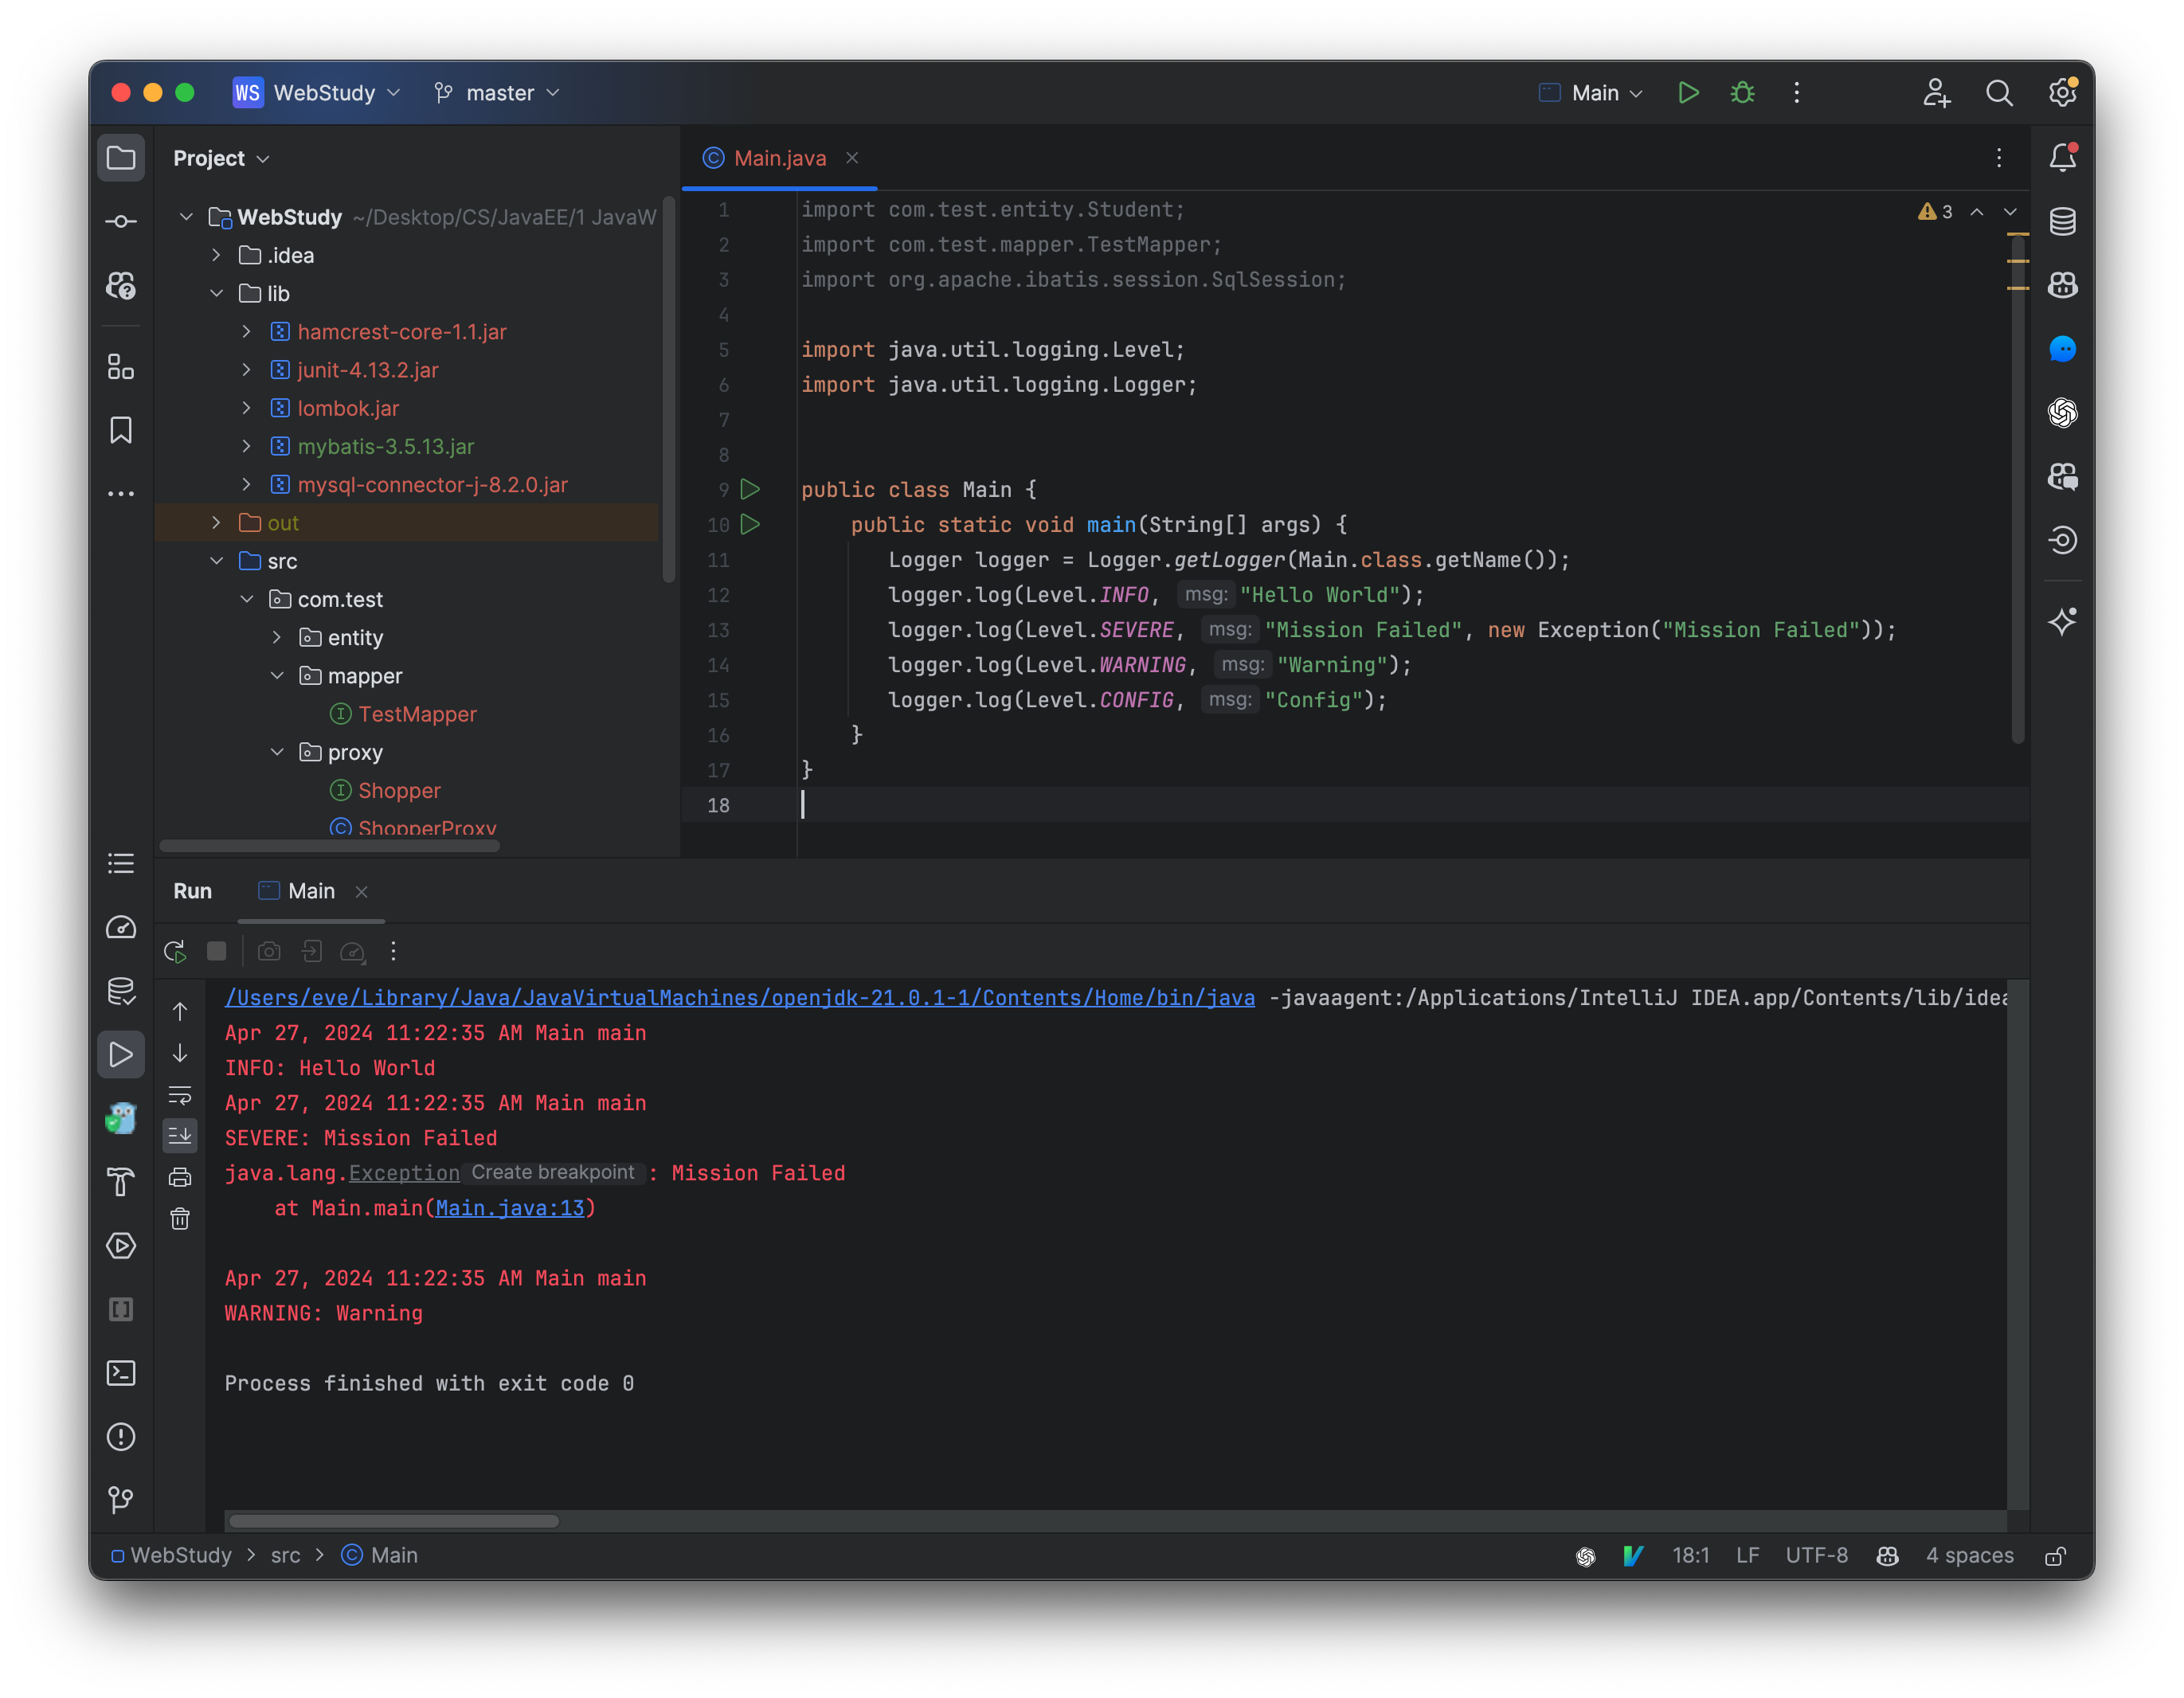Open the Structure tool window

(121, 367)
